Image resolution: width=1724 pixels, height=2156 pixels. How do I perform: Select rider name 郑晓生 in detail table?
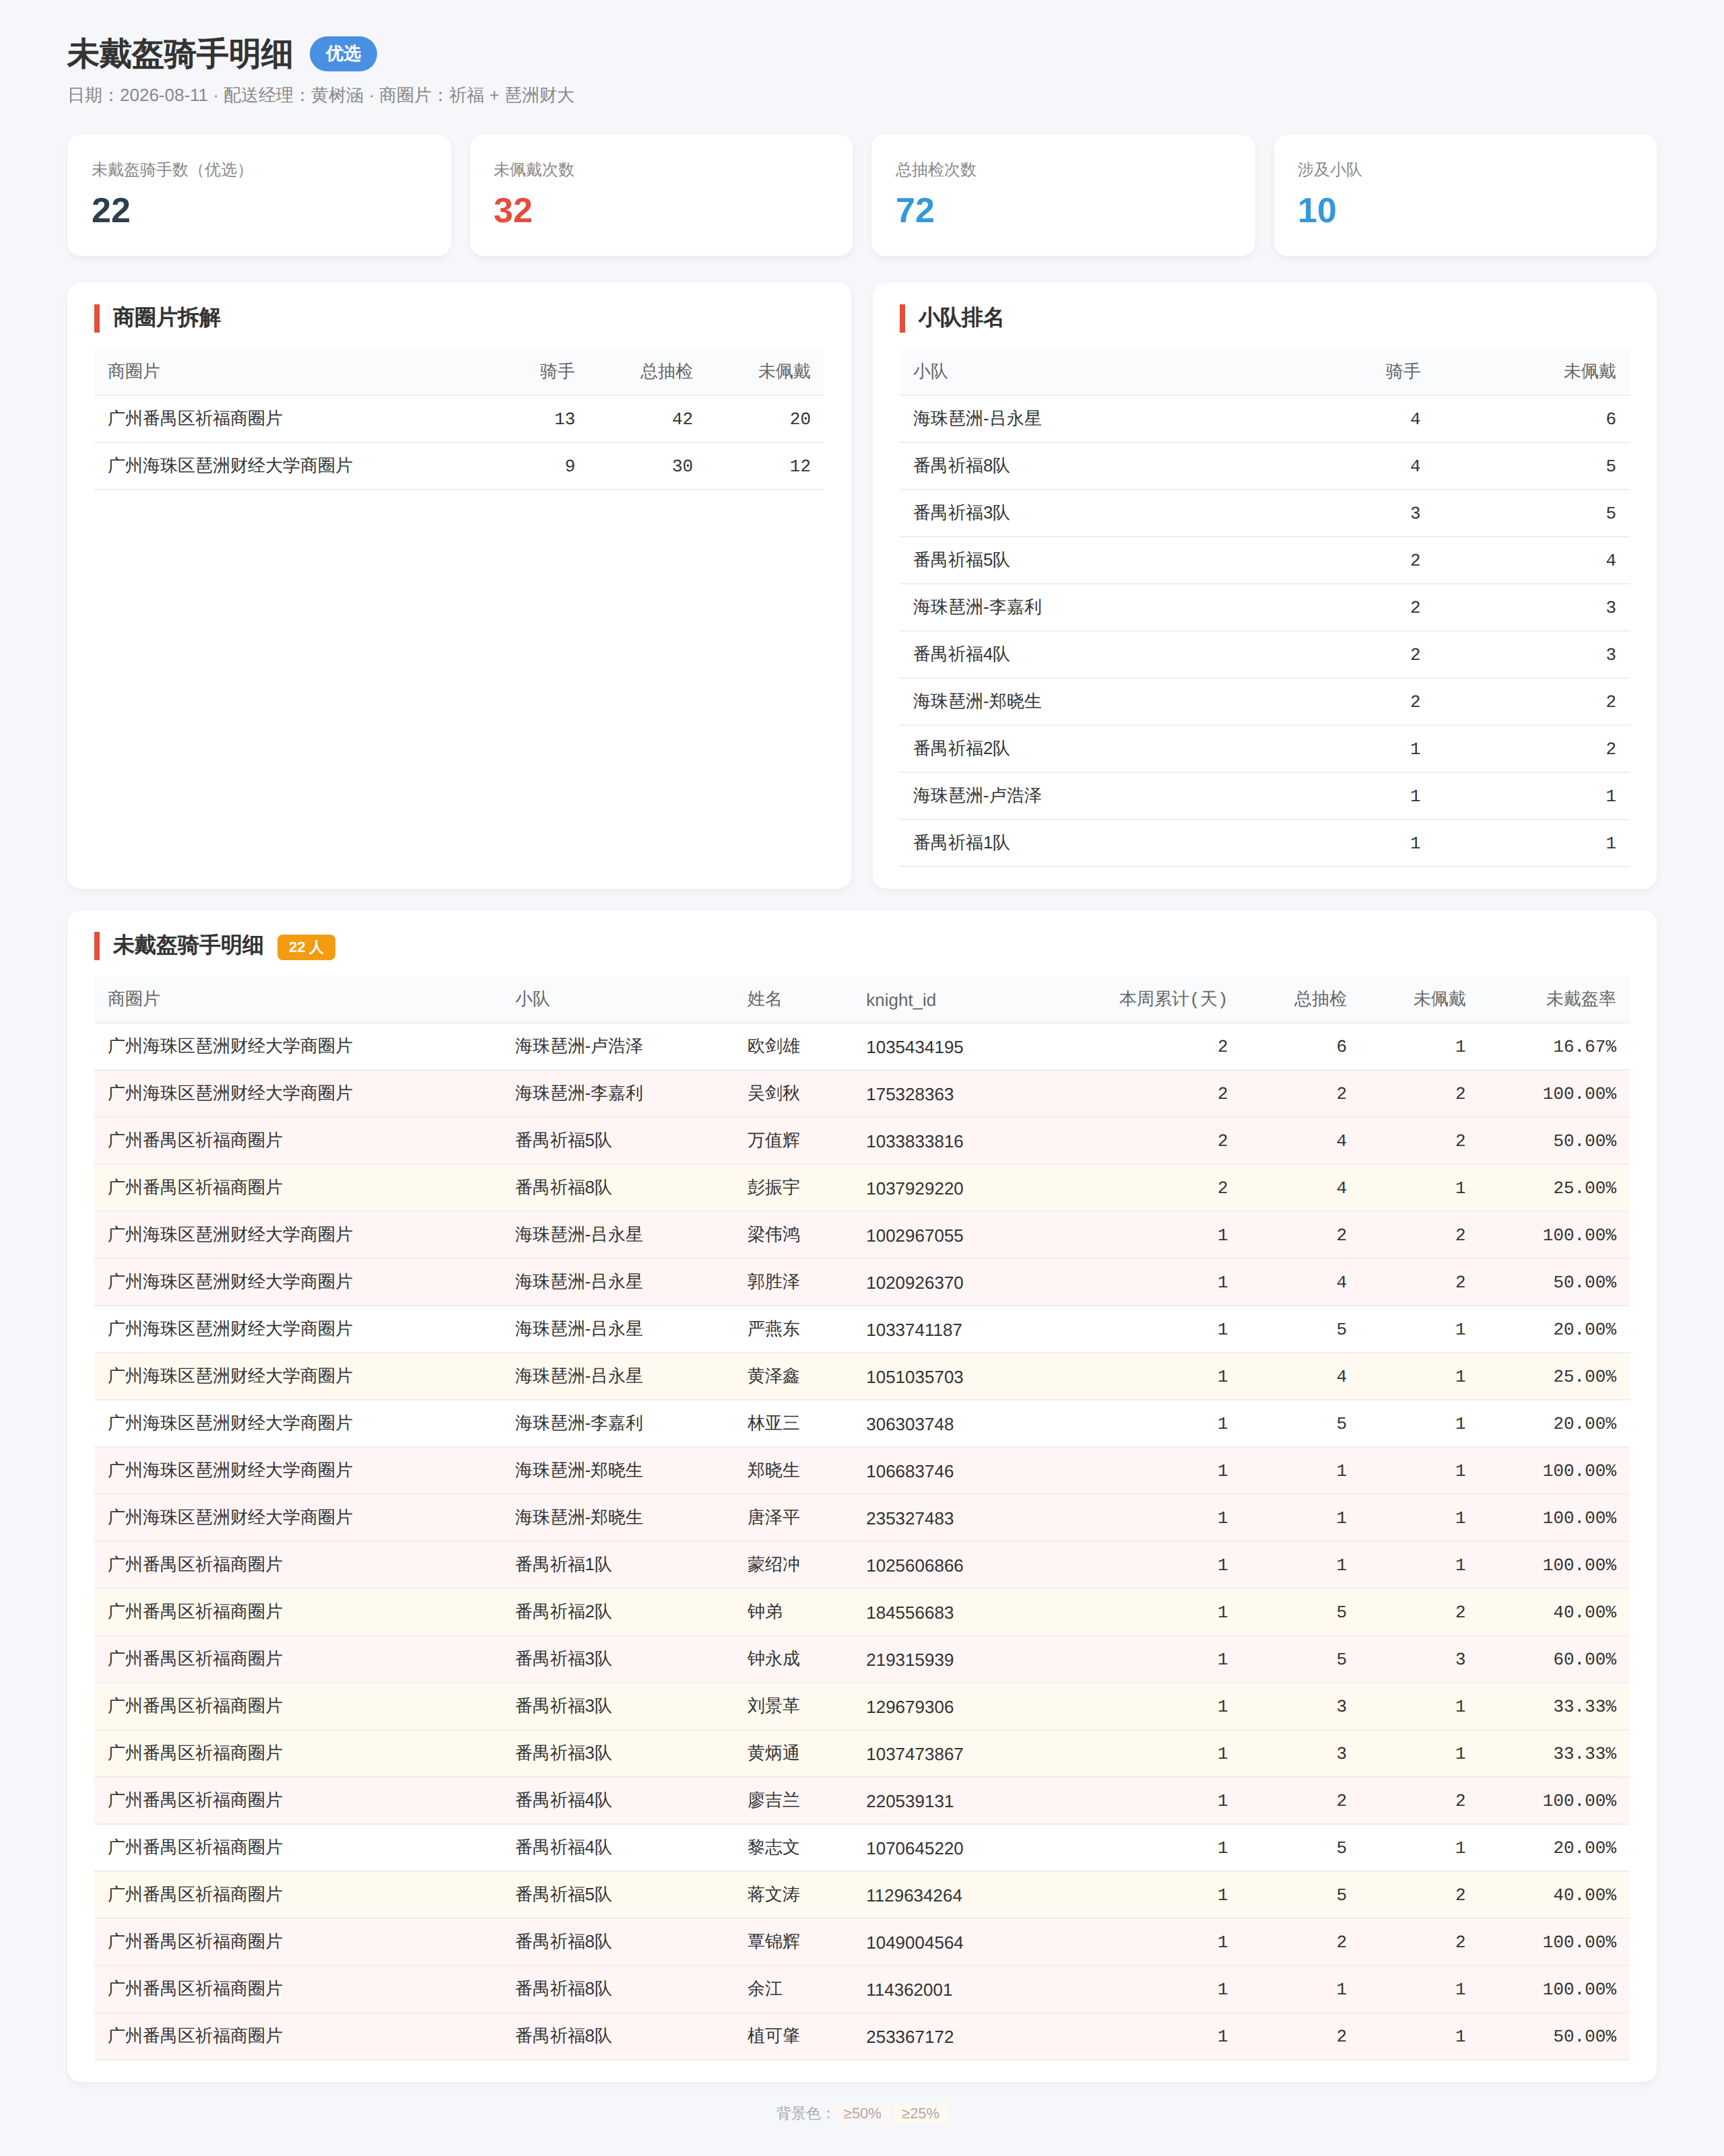click(773, 1470)
